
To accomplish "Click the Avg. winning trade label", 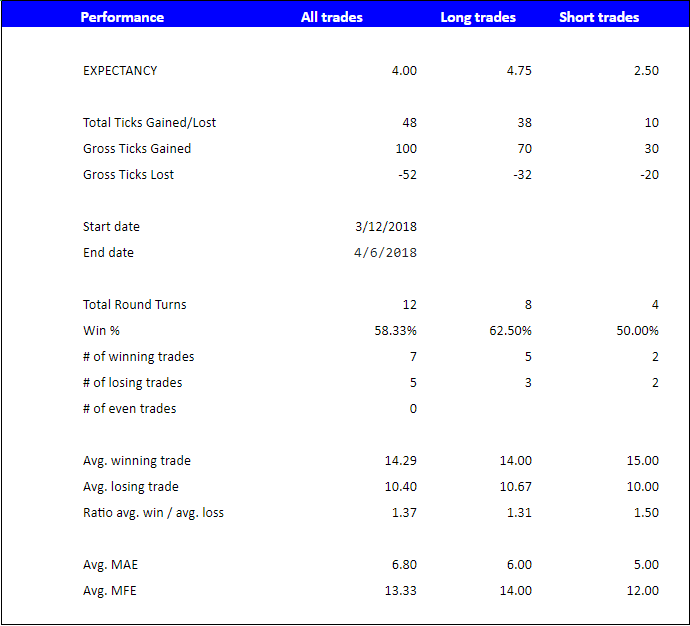I will (x=137, y=461).
